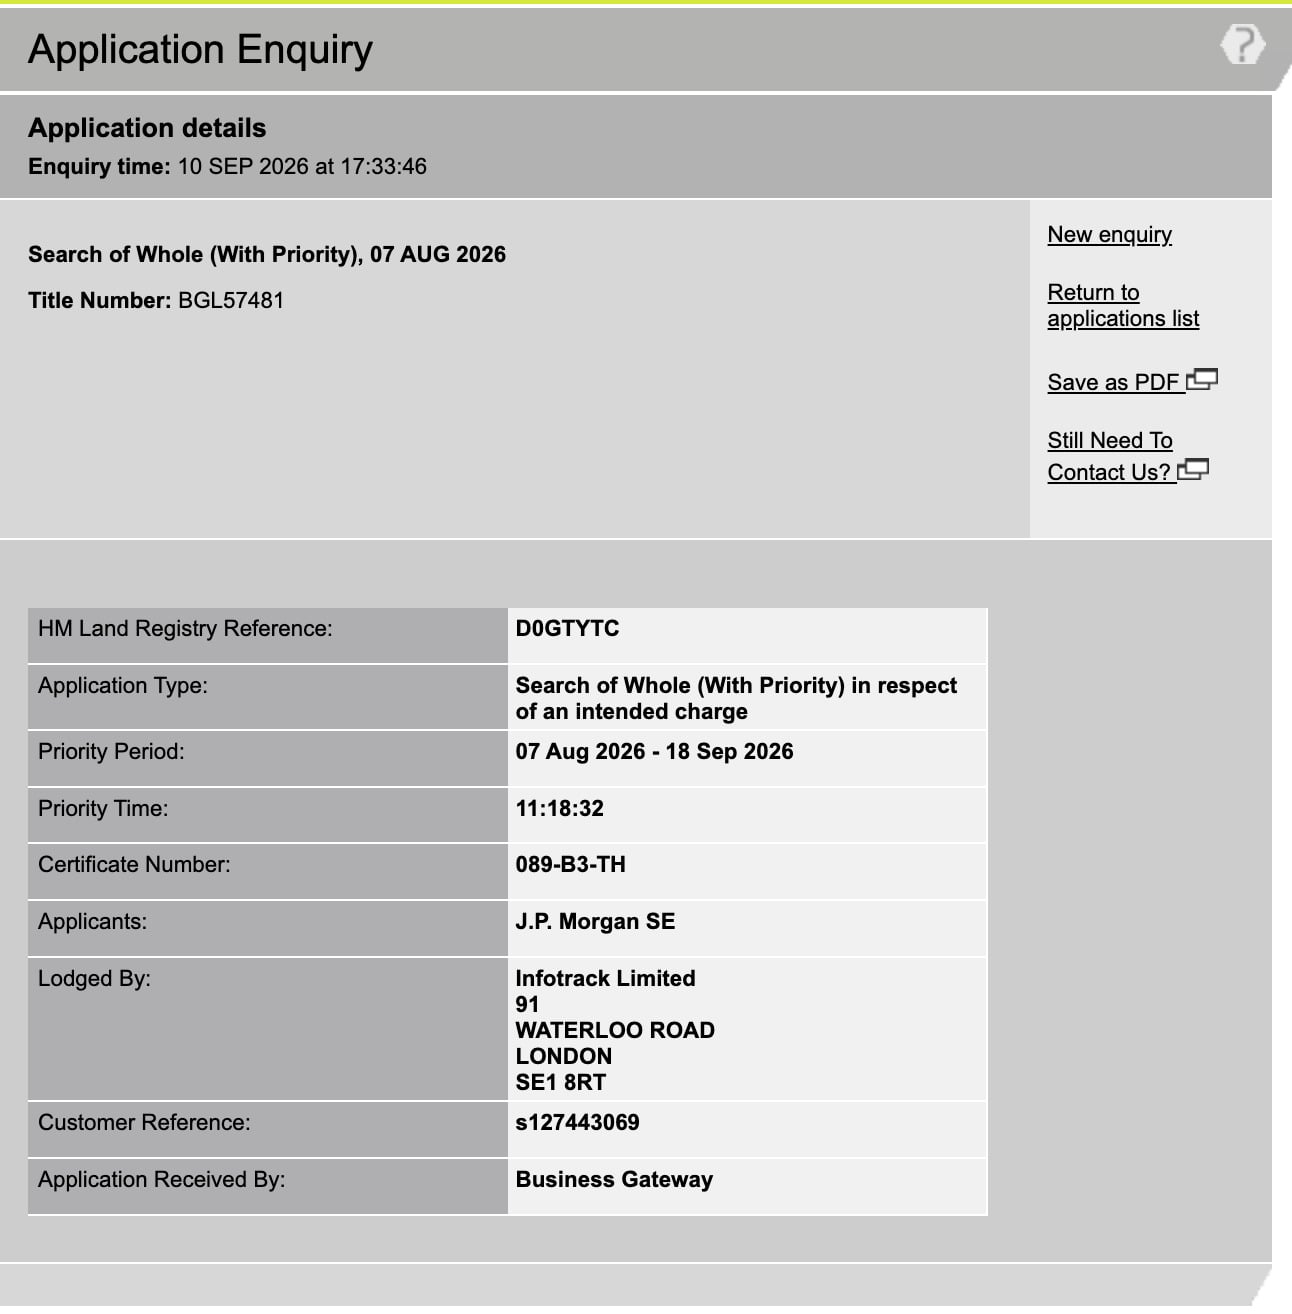Click the priority time 11:18:32
This screenshot has height=1314, width=1292.
pyautogui.click(x=559, y=808)
